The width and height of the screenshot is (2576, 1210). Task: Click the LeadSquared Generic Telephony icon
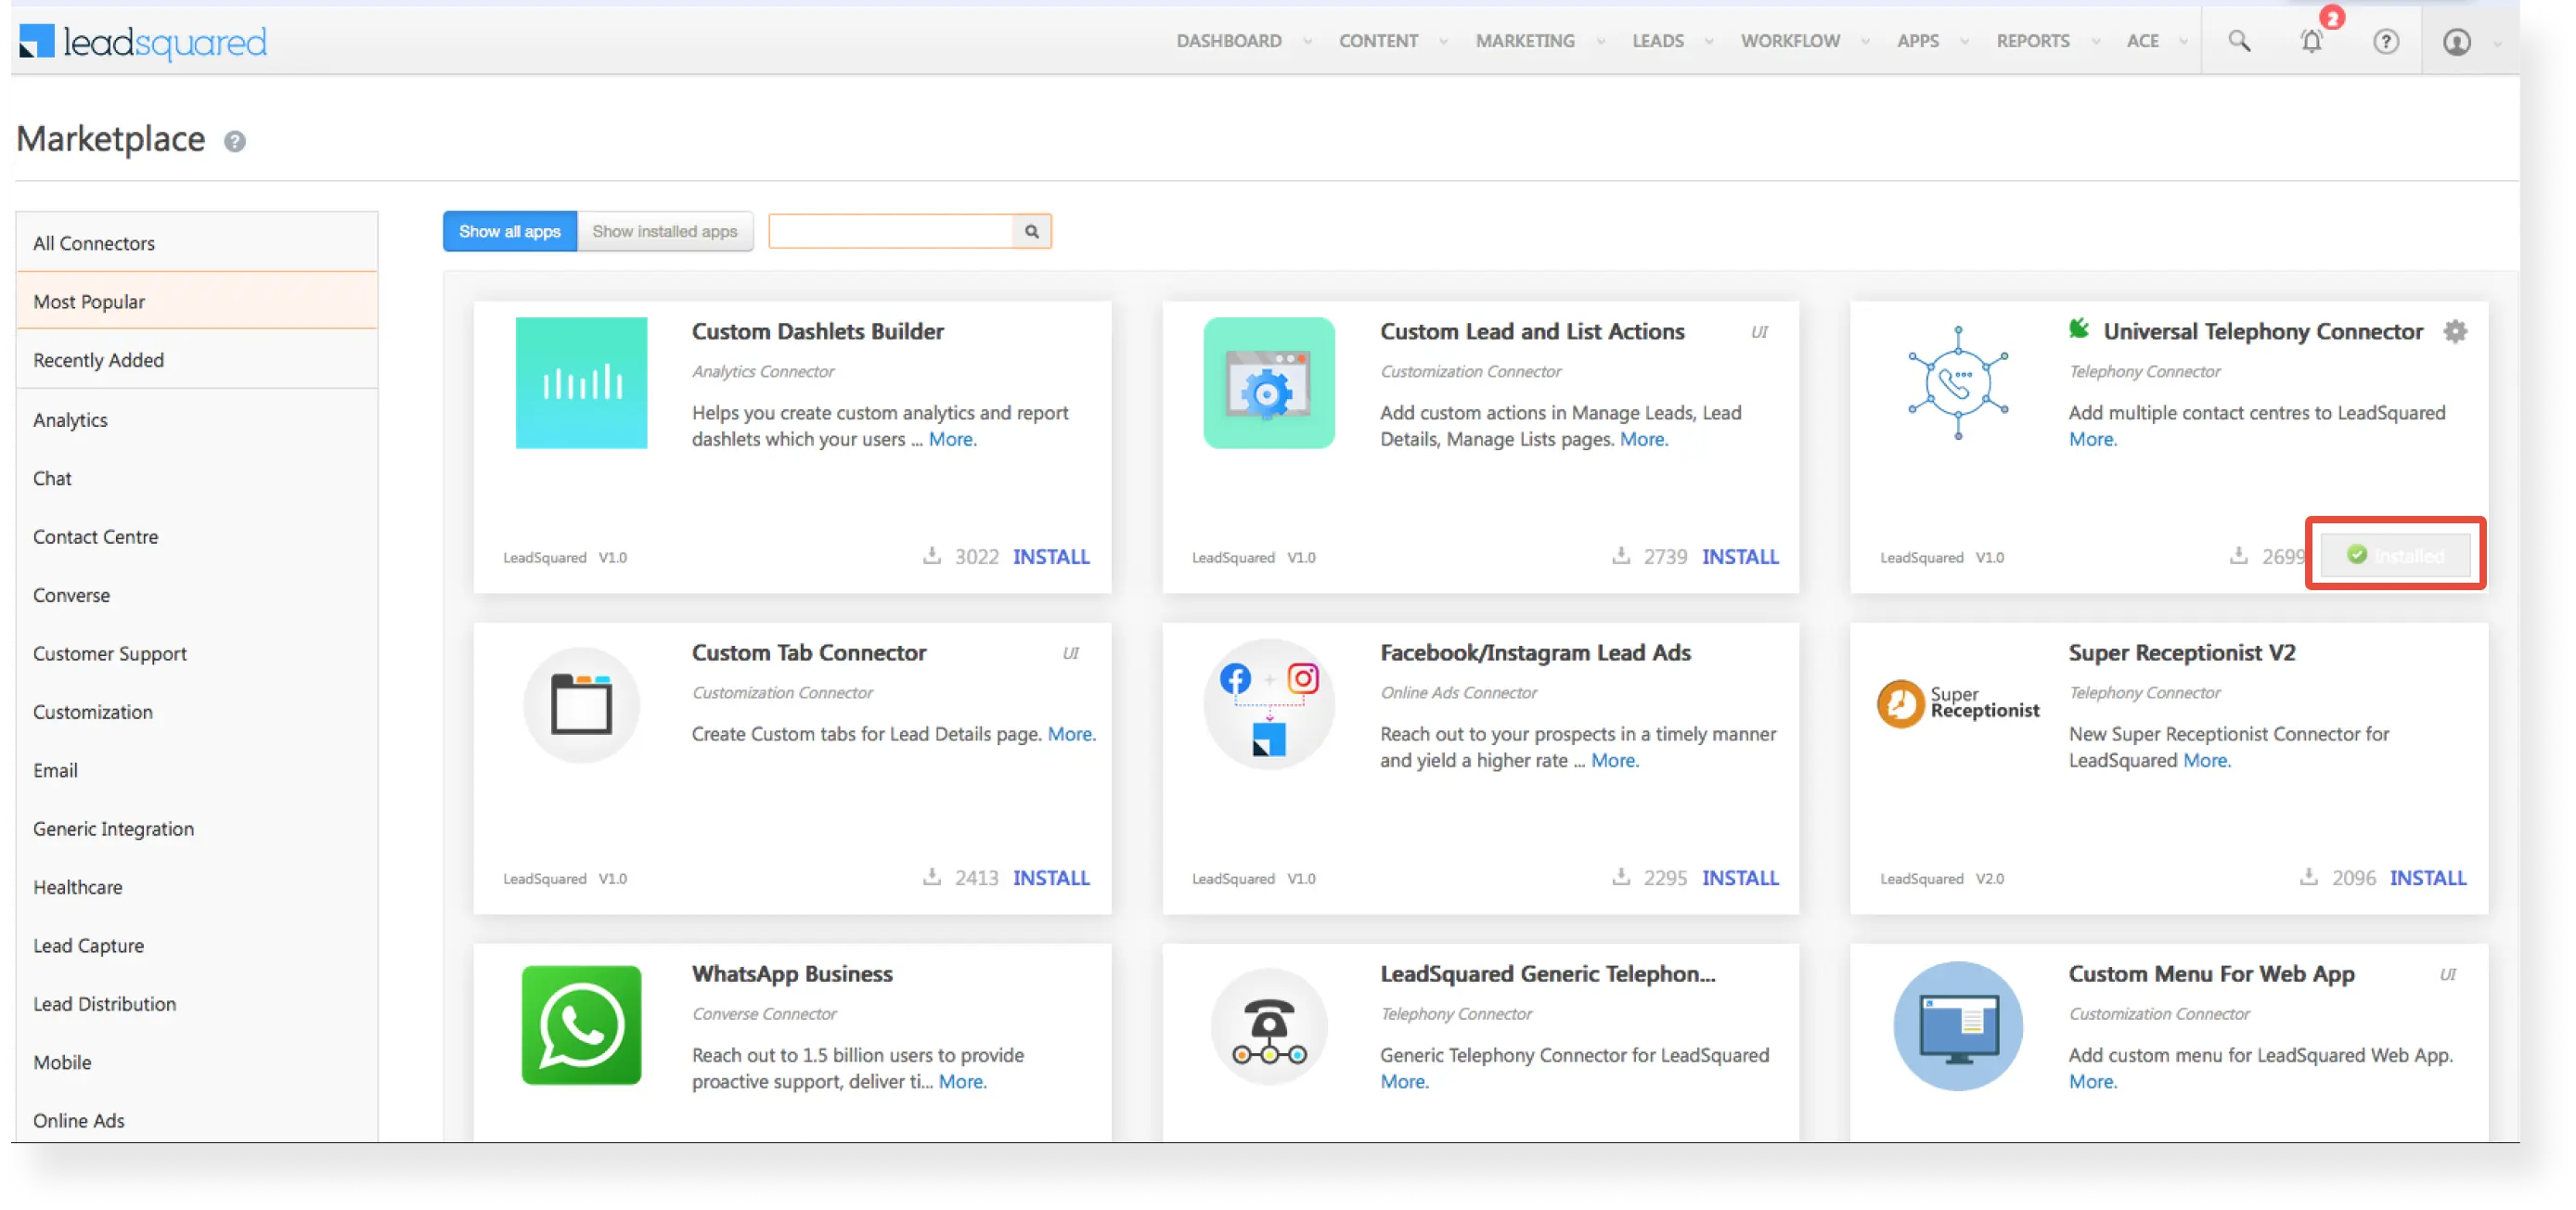[1269, 1027]
